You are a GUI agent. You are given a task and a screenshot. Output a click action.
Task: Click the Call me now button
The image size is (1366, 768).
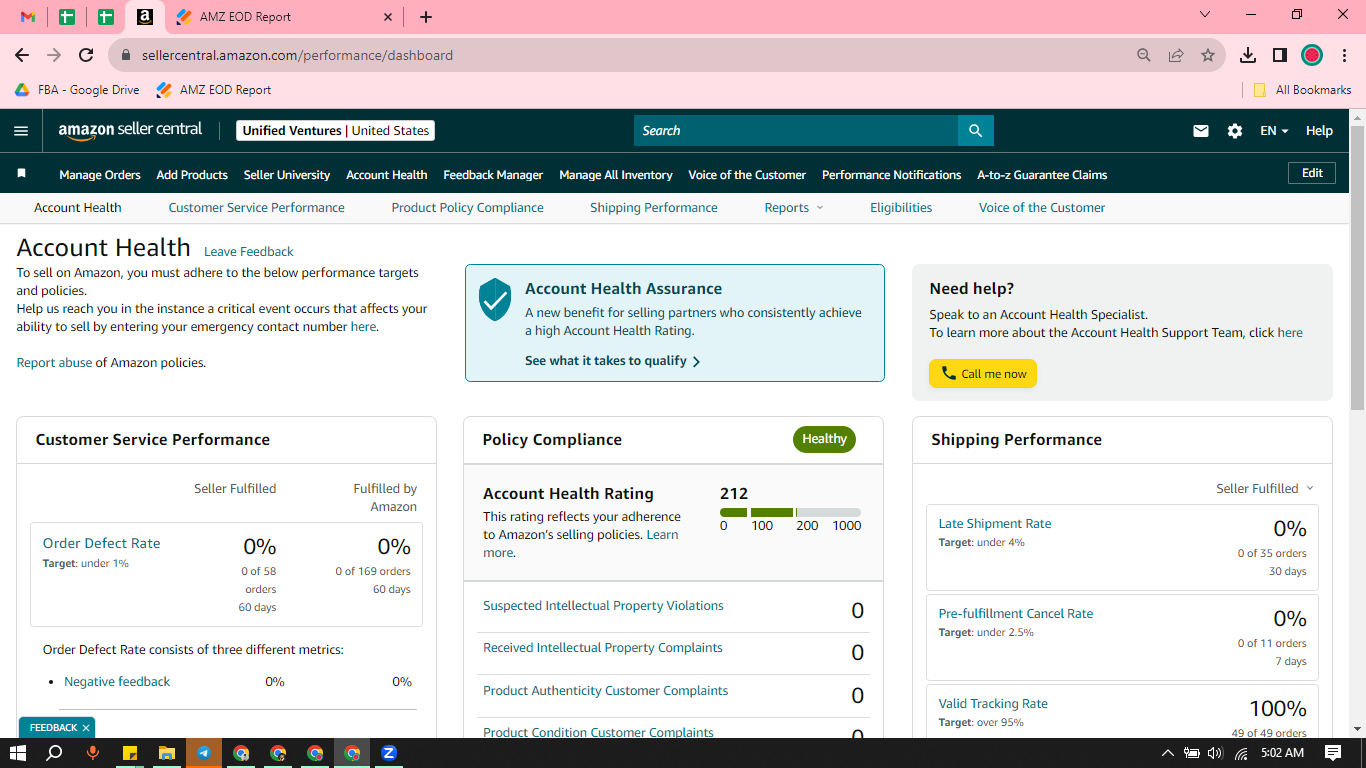coord(983,374)
